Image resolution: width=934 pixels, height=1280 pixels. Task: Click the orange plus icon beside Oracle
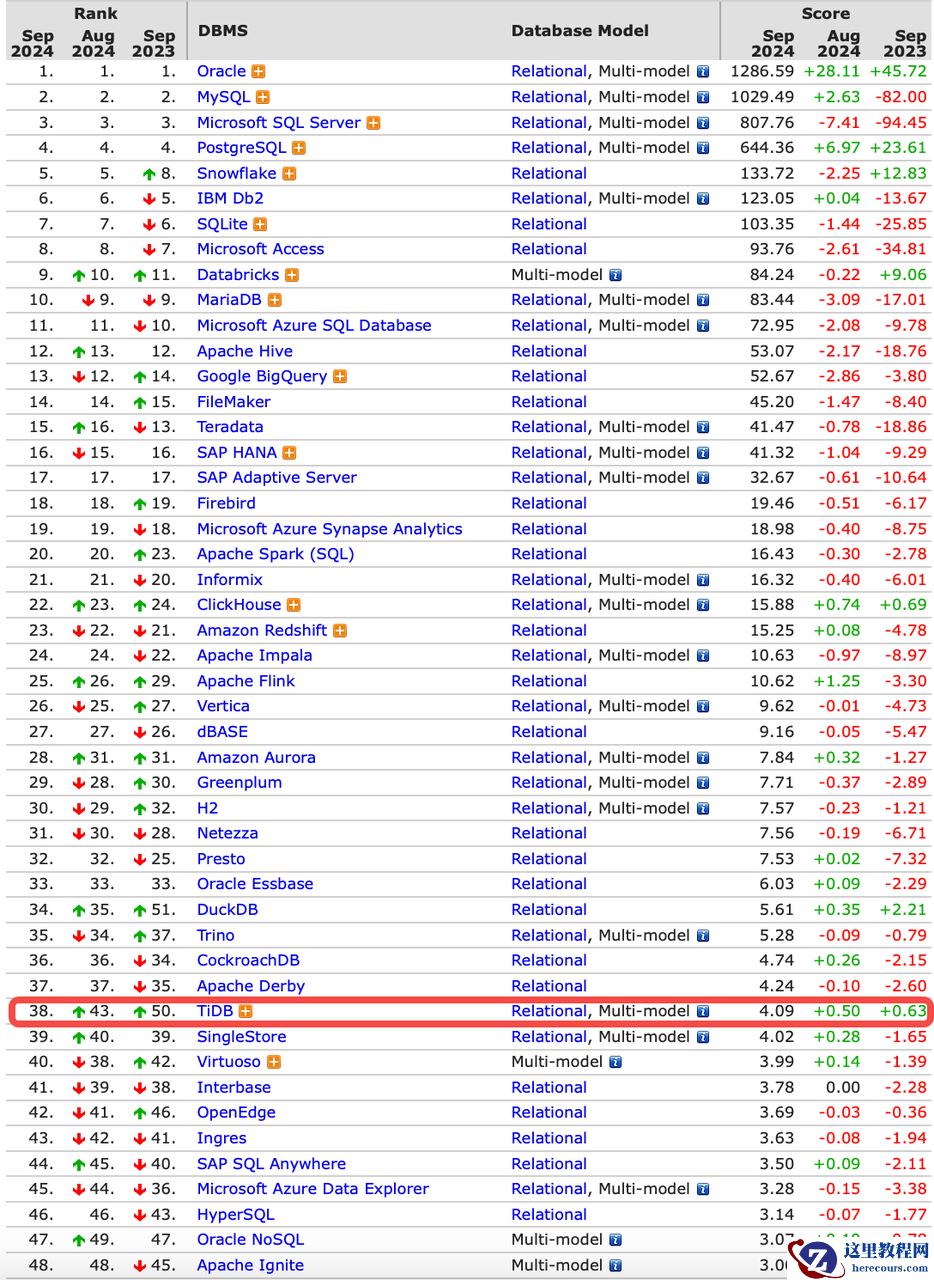259,72
